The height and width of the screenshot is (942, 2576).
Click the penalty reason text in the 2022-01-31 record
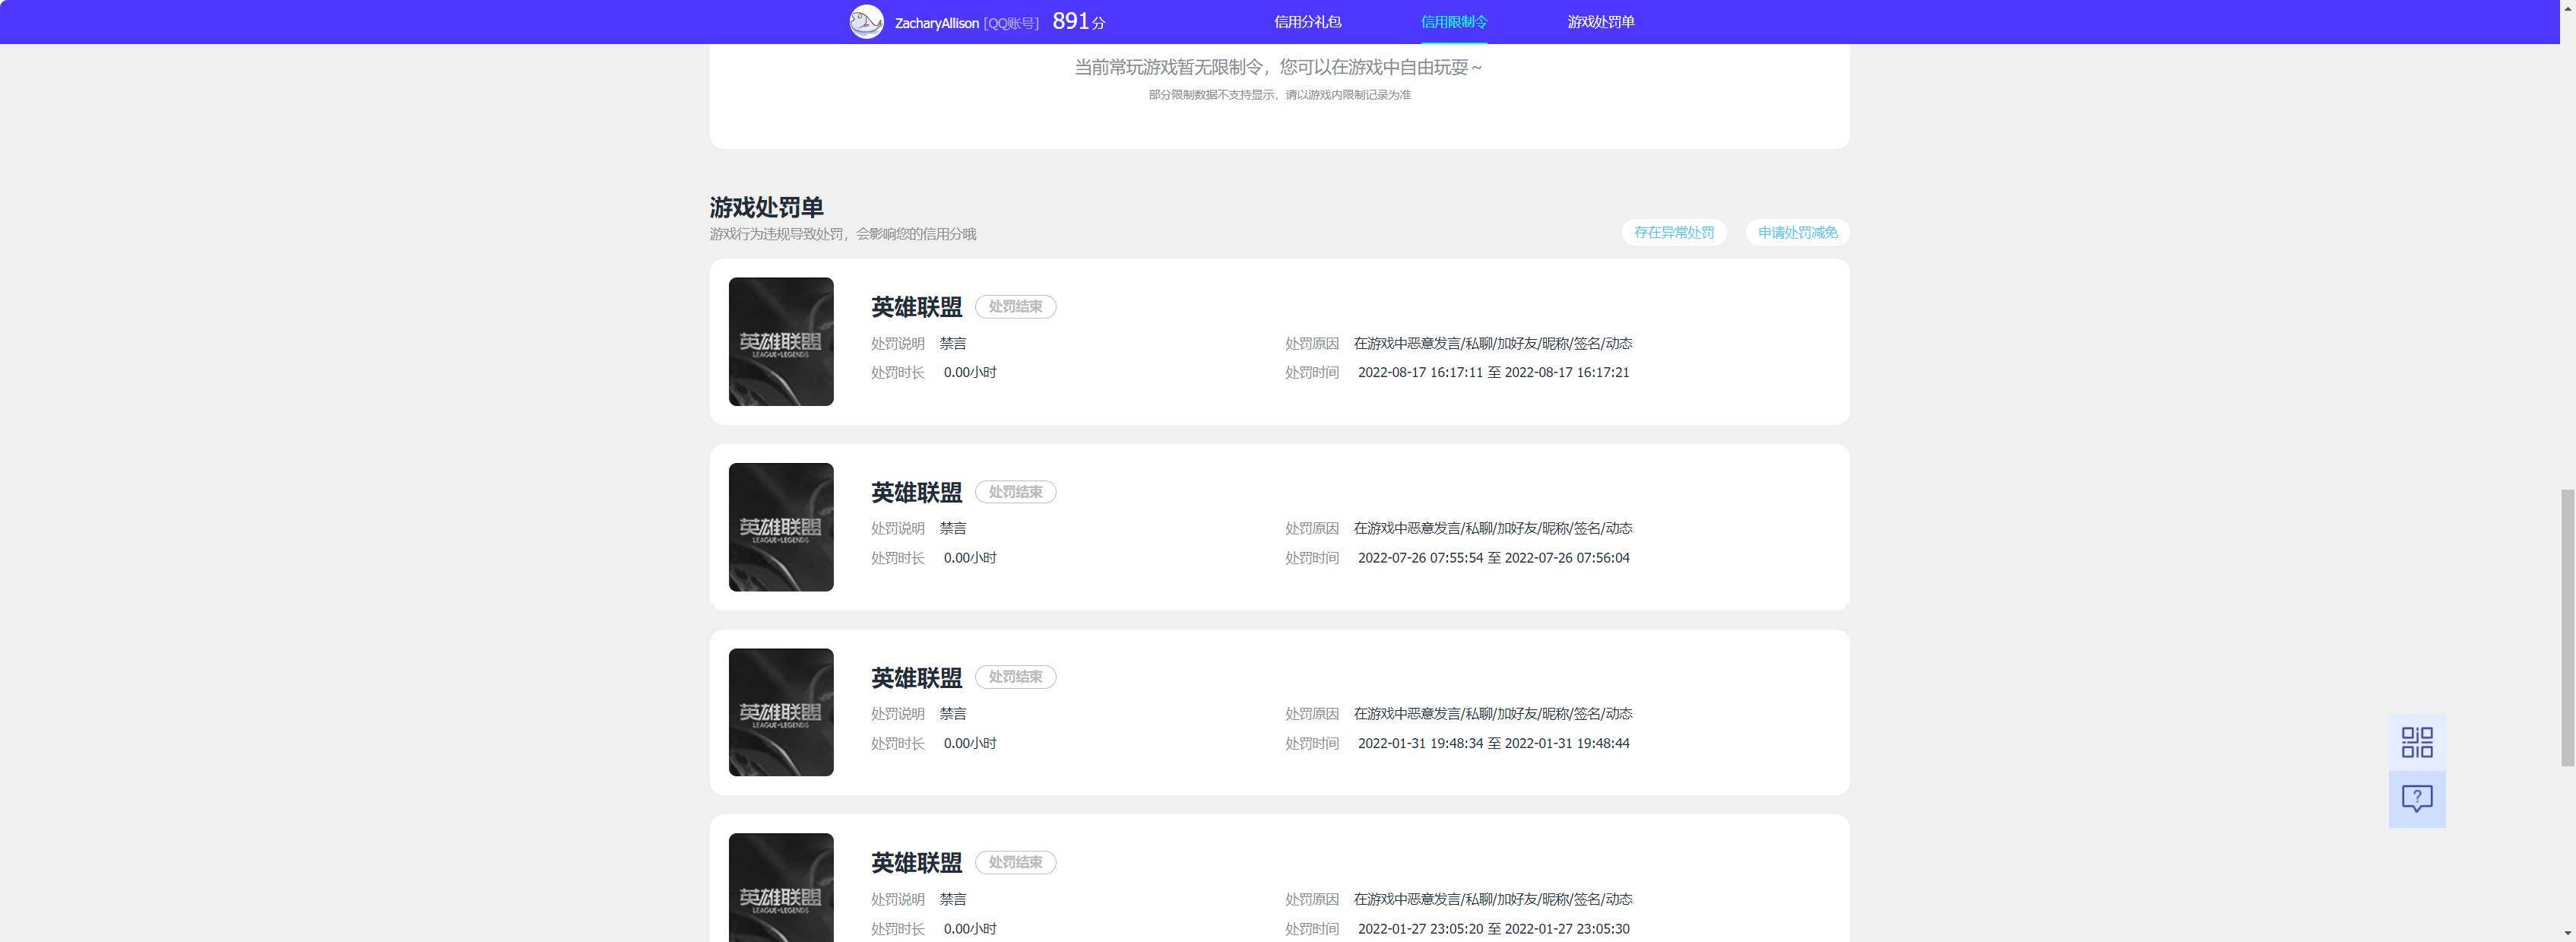tap(1493, 714)
